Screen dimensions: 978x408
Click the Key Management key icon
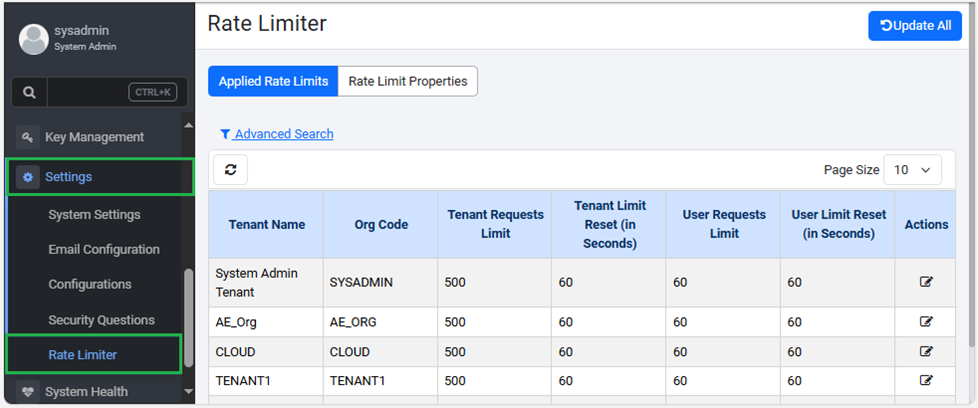[27, 137]
